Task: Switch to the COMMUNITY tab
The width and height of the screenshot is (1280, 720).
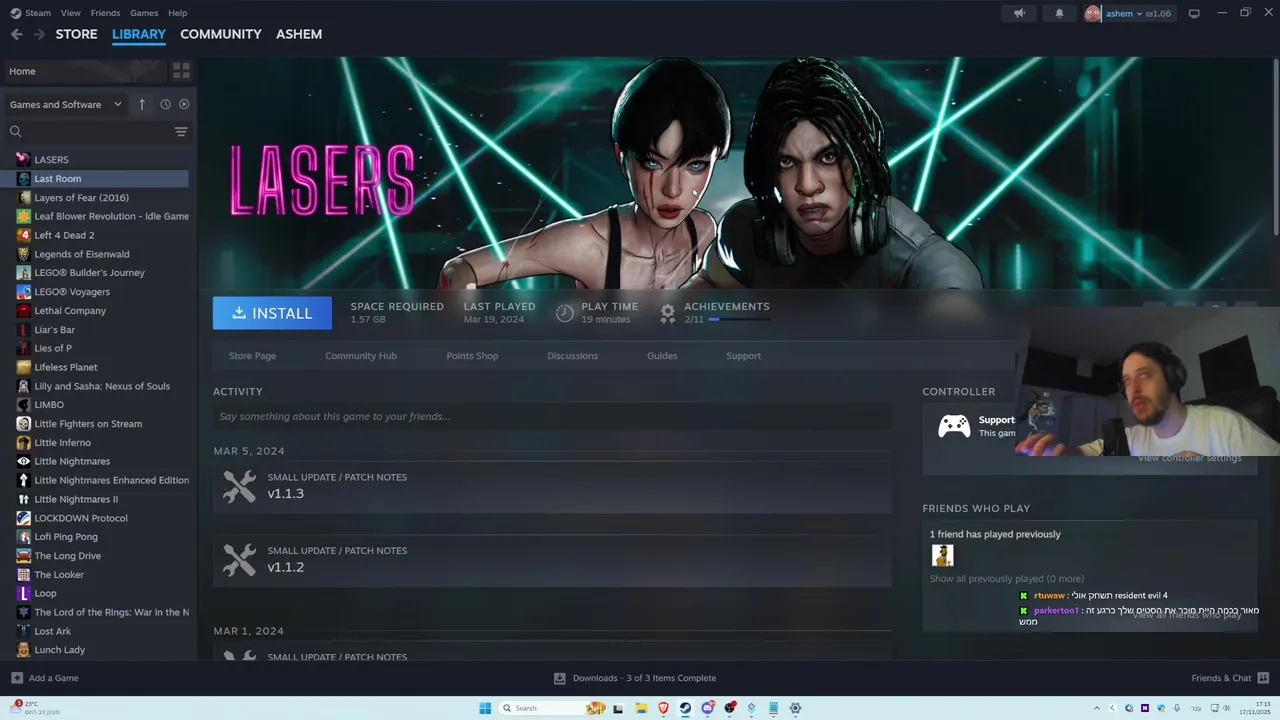Action: pyautogui.click(x=220, y=34)
